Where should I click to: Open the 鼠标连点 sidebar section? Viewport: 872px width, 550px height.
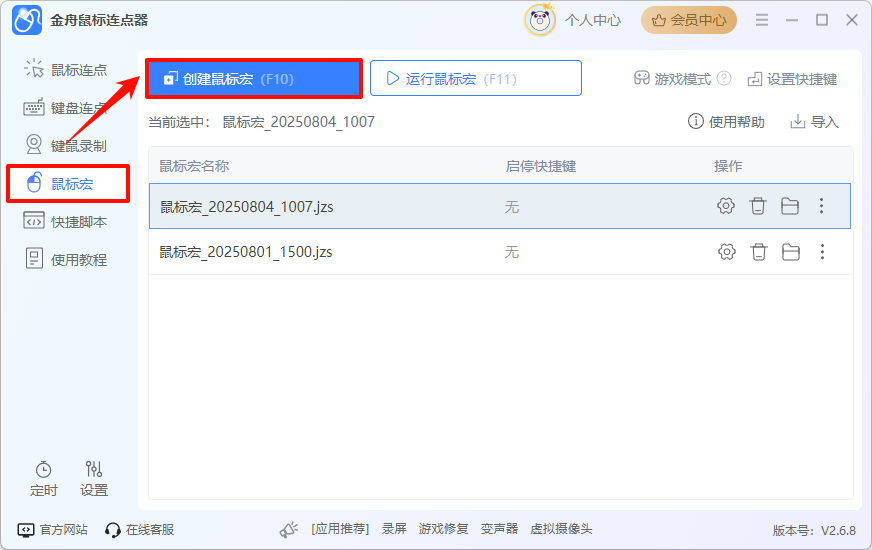point(66,70)
